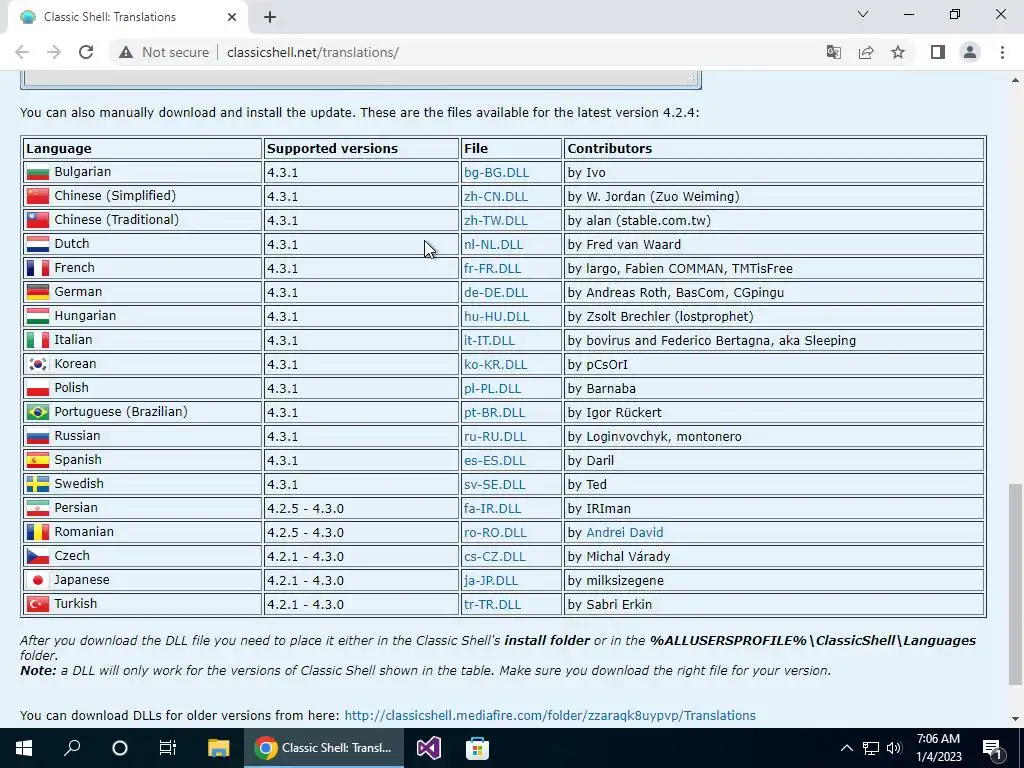Download the tr-TR.DLL file

(492, 605)
